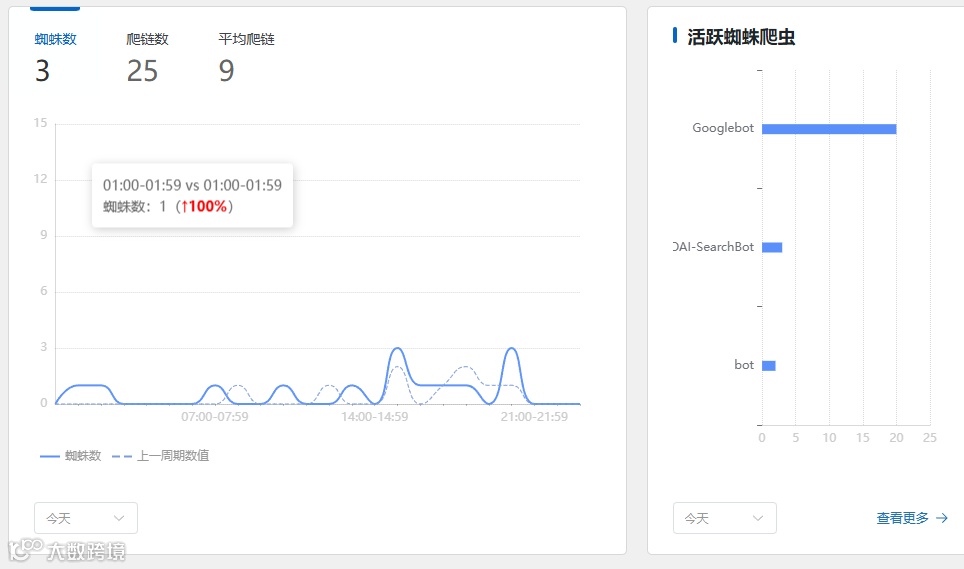The width and height of the screenshot is (964, 569).
Task: Select the 平均爬链 metric tab
Action: pos(246,40)
